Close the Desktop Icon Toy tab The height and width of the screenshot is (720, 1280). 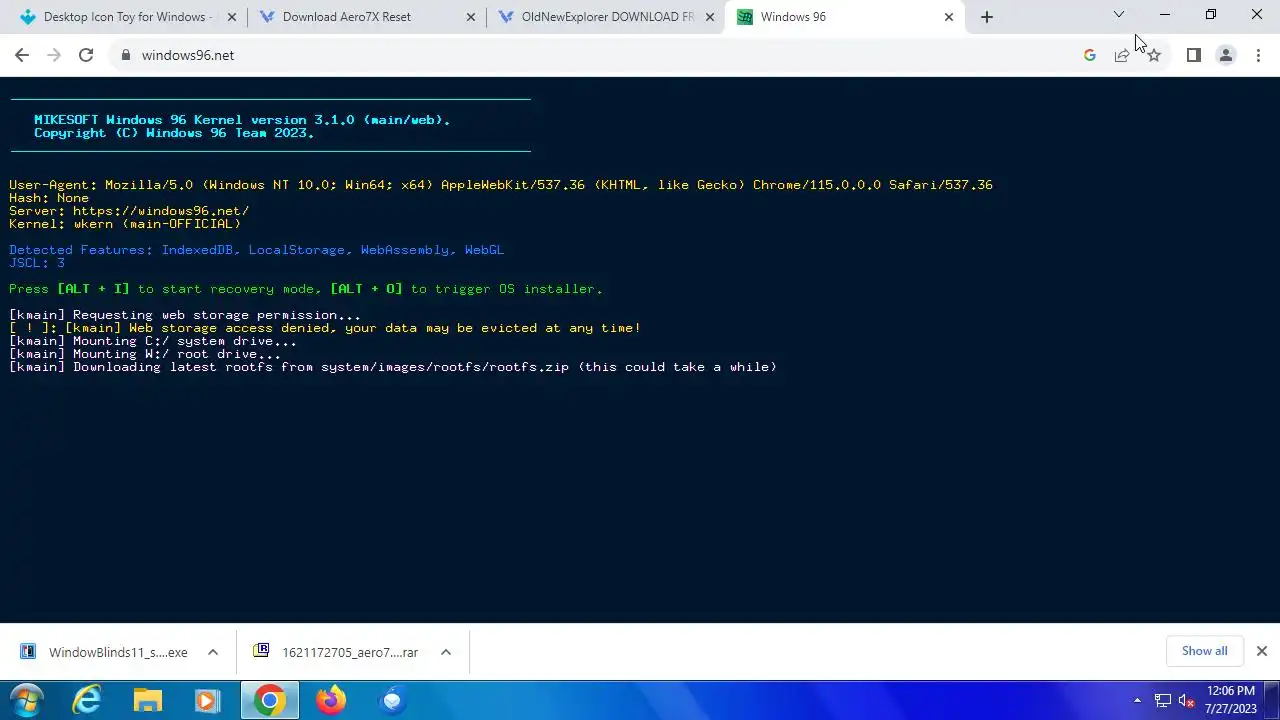pyautogui.click(x=232, y=17)
